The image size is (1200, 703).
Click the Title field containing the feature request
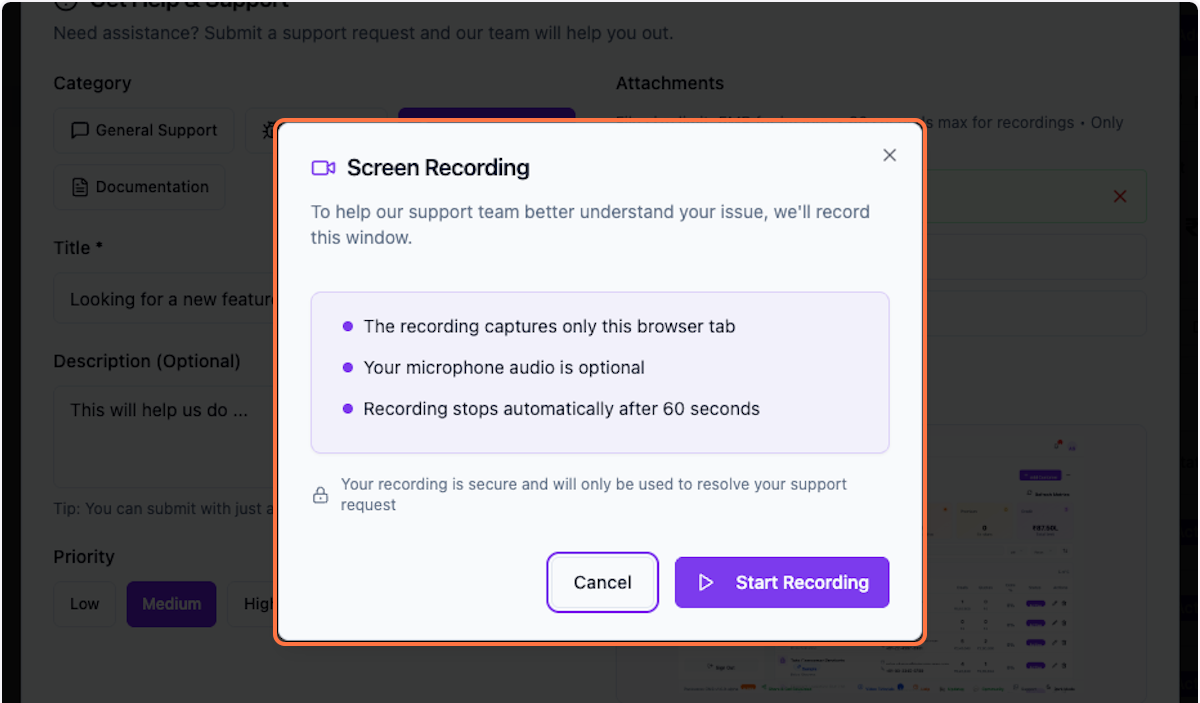[x=160, y=298]
